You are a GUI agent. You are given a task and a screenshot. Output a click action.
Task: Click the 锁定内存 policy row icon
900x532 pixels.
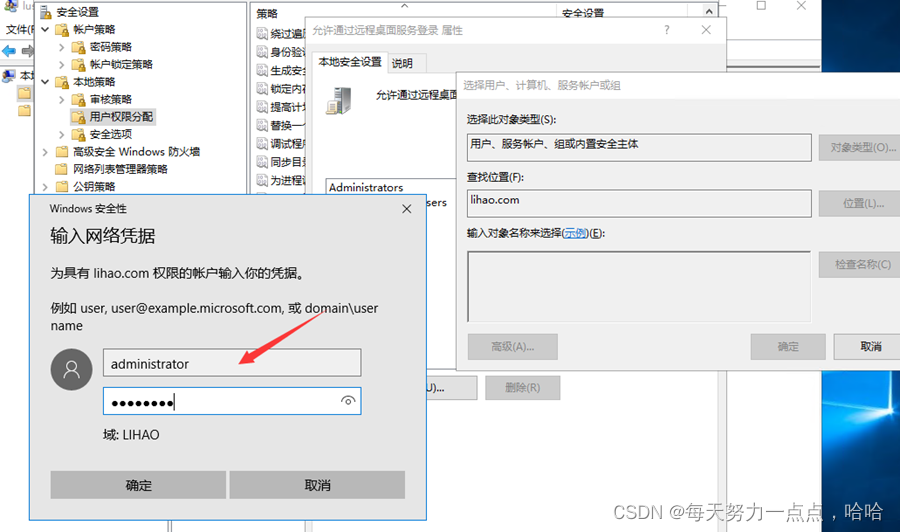262,89
